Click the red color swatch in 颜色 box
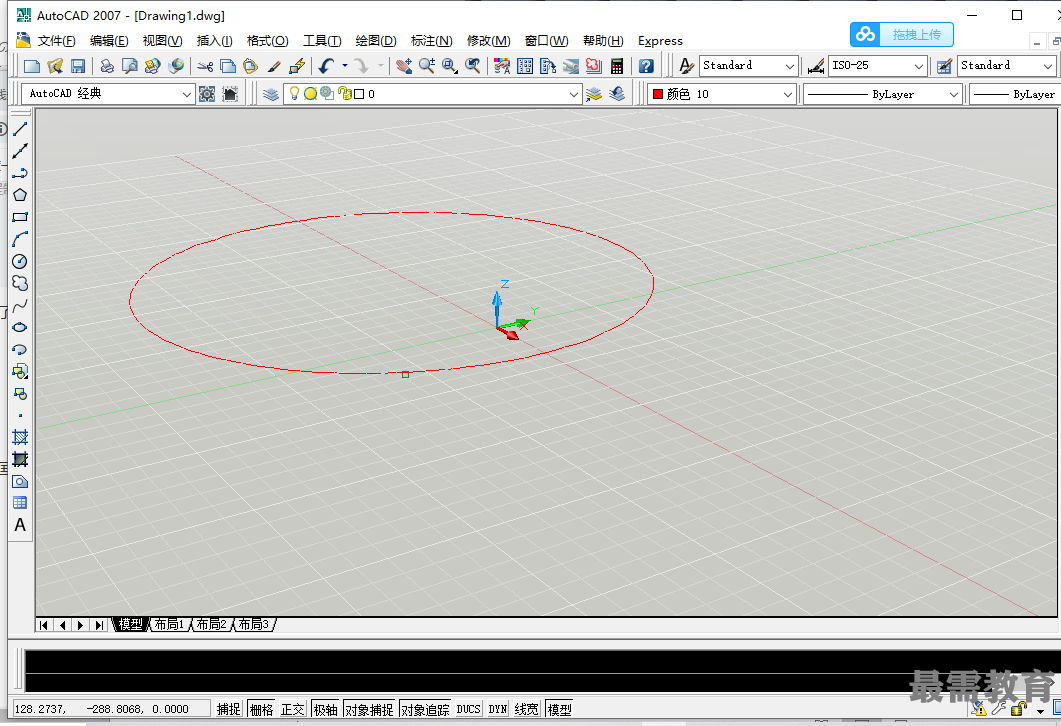 coord(657,94)
